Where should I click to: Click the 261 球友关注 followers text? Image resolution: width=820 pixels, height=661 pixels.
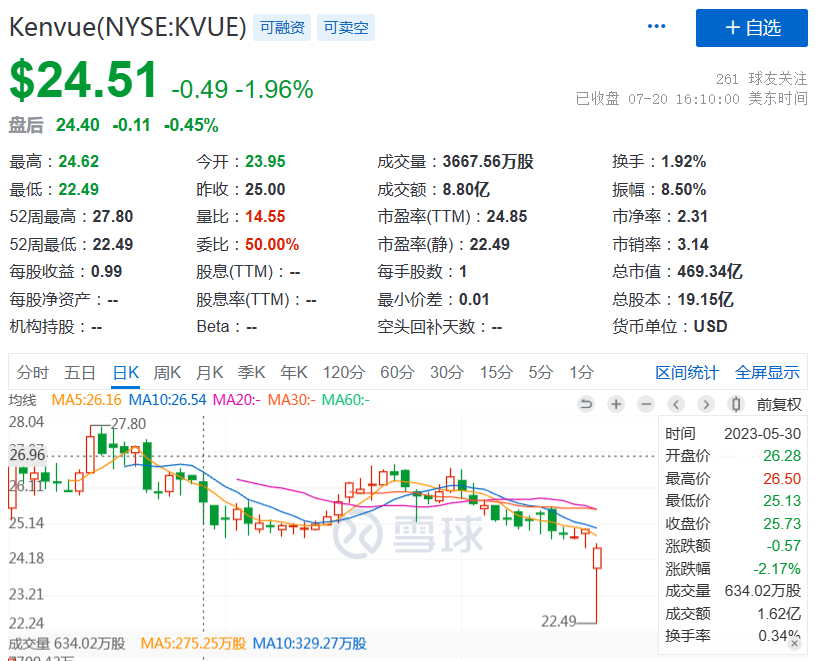coord(761,79)
